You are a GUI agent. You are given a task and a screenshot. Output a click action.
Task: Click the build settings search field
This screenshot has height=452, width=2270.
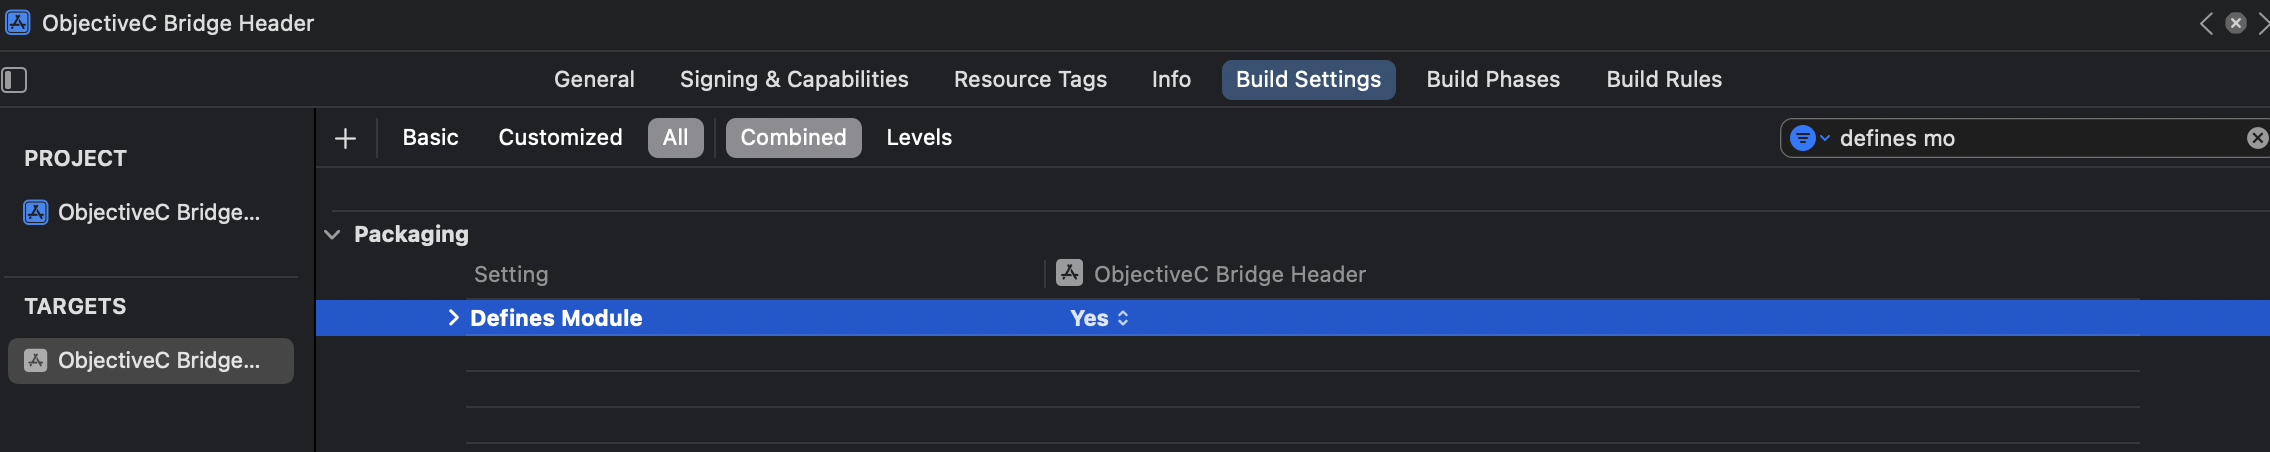[2035, 138]
